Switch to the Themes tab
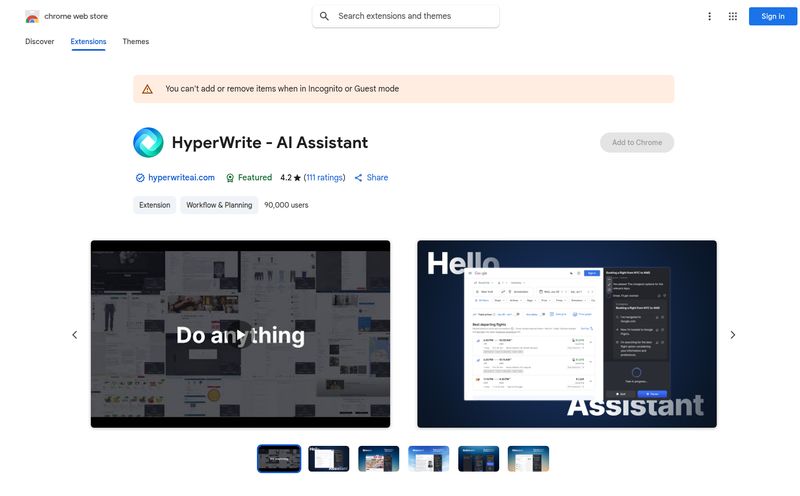800x496 pixels. click(x=136, y=41)
